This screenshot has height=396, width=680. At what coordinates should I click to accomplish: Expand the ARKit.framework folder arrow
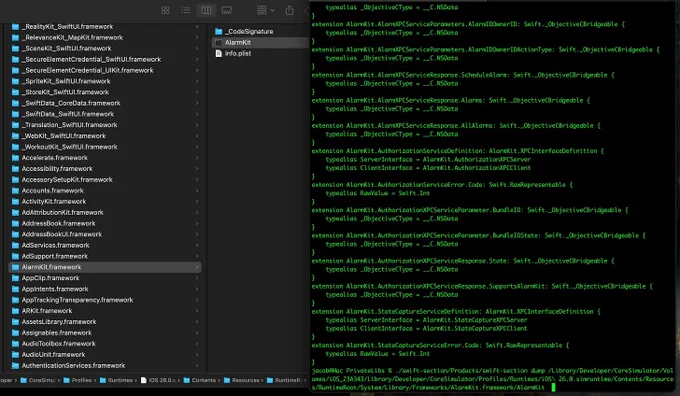[x=197, y=311]
